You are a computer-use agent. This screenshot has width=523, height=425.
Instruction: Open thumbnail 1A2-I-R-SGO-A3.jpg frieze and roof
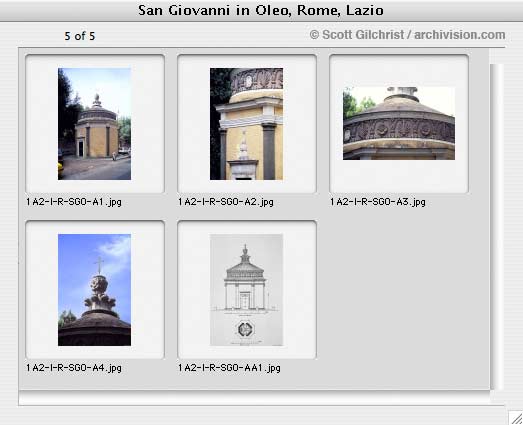coord(399,123)
